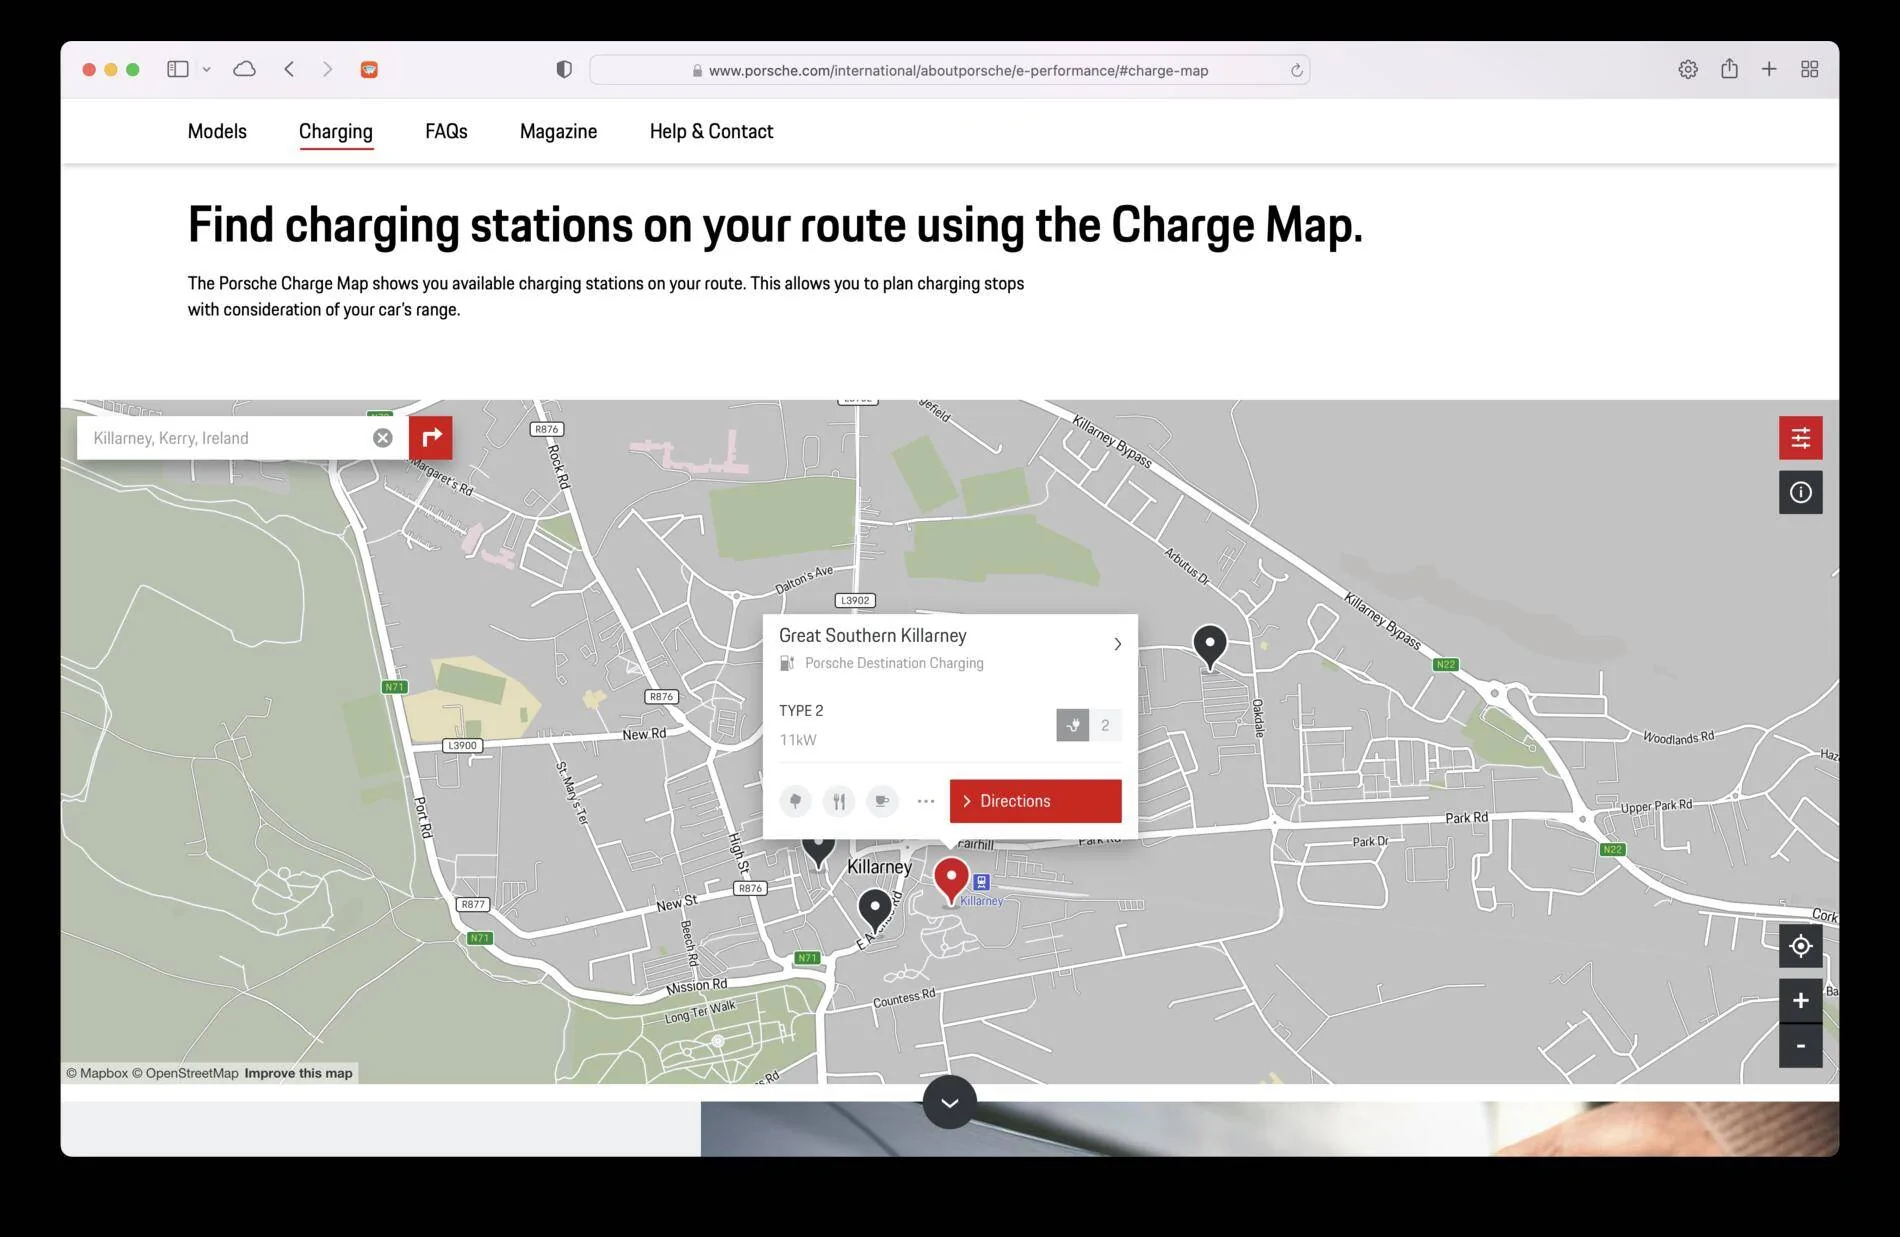Image resolution: width=1900 pixels, height=1237 pixels.
Task: Zoom in on the map
Action: (1800, 1000)
